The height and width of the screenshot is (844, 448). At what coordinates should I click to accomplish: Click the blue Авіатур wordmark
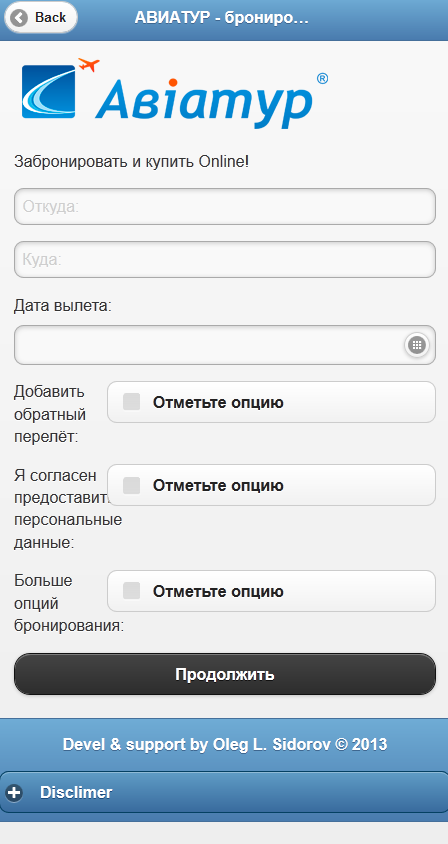click(204, 103)
